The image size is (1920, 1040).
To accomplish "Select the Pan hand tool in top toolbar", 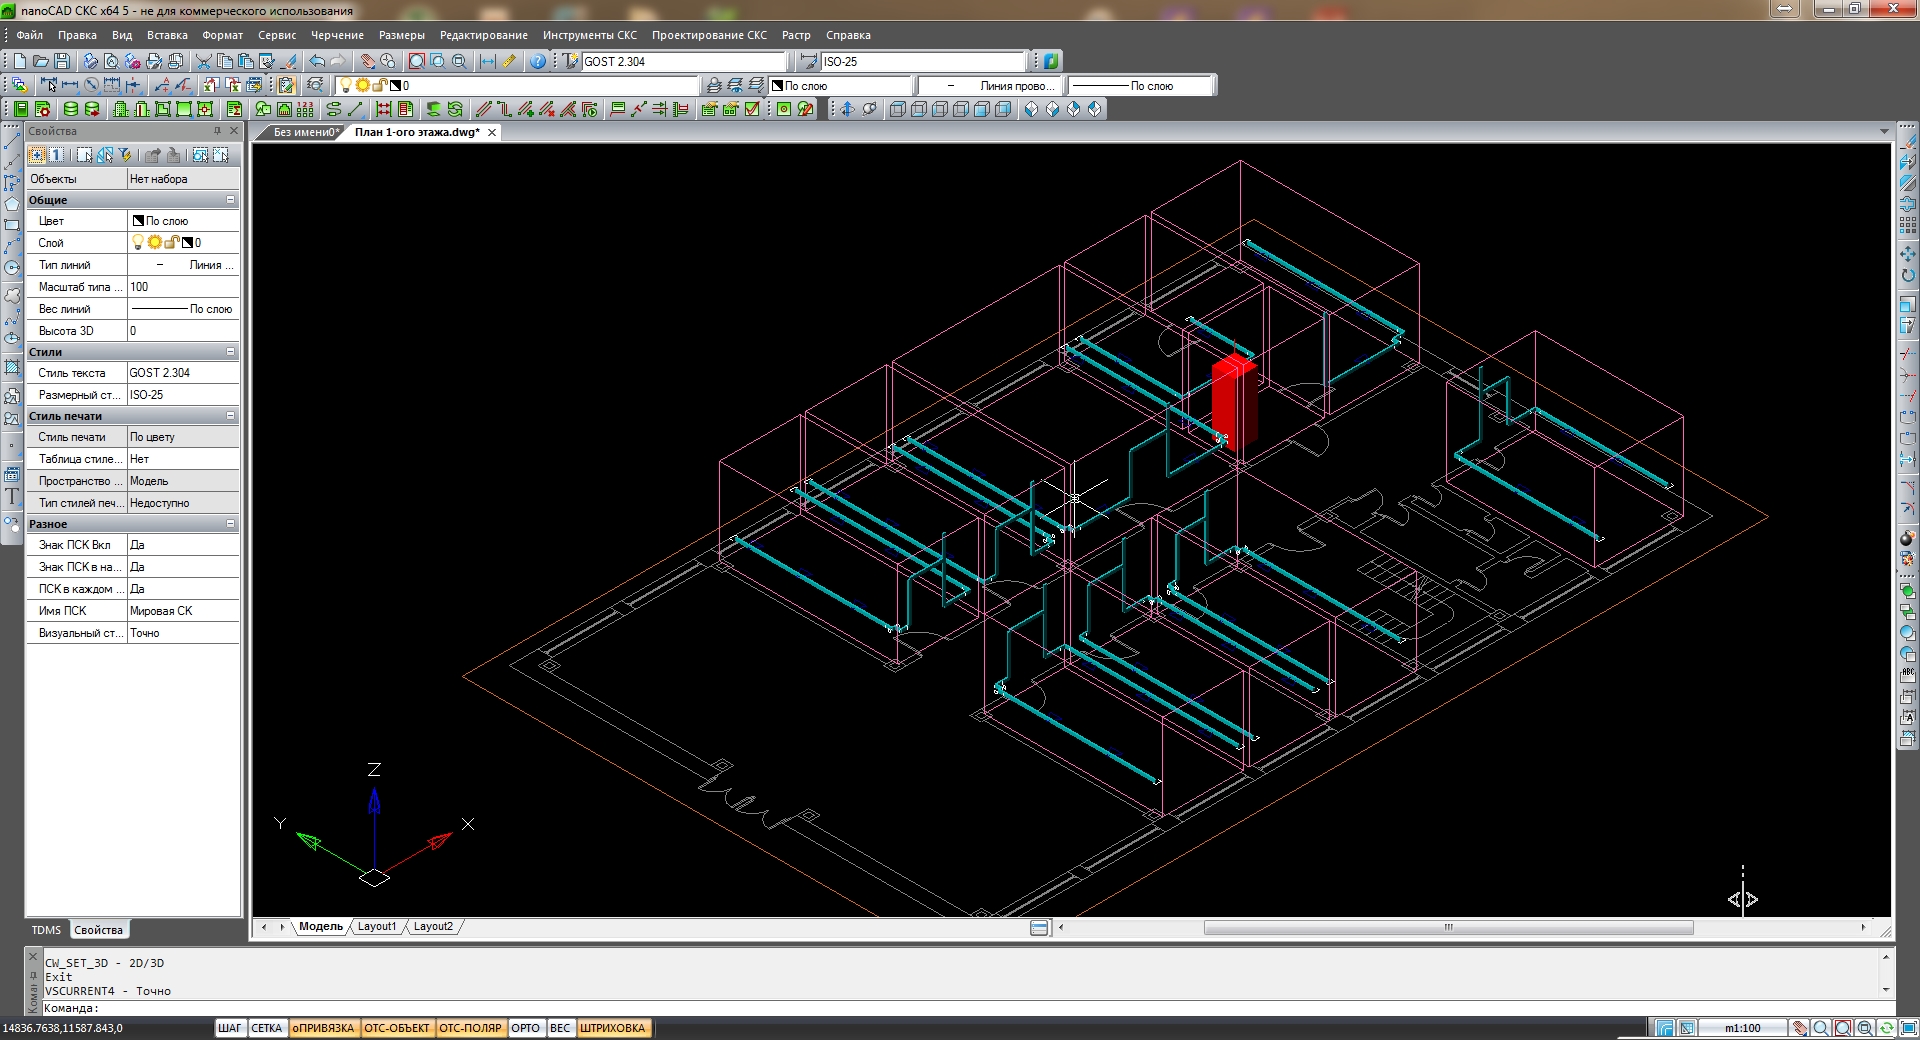I will [368, 61].
